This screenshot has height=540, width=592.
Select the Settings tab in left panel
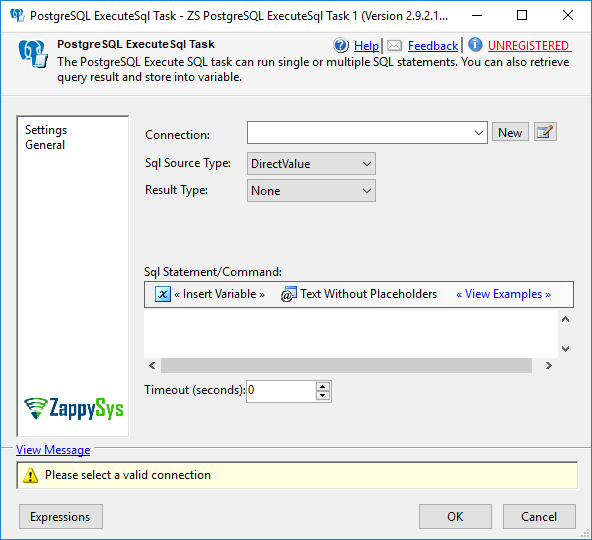46,130
